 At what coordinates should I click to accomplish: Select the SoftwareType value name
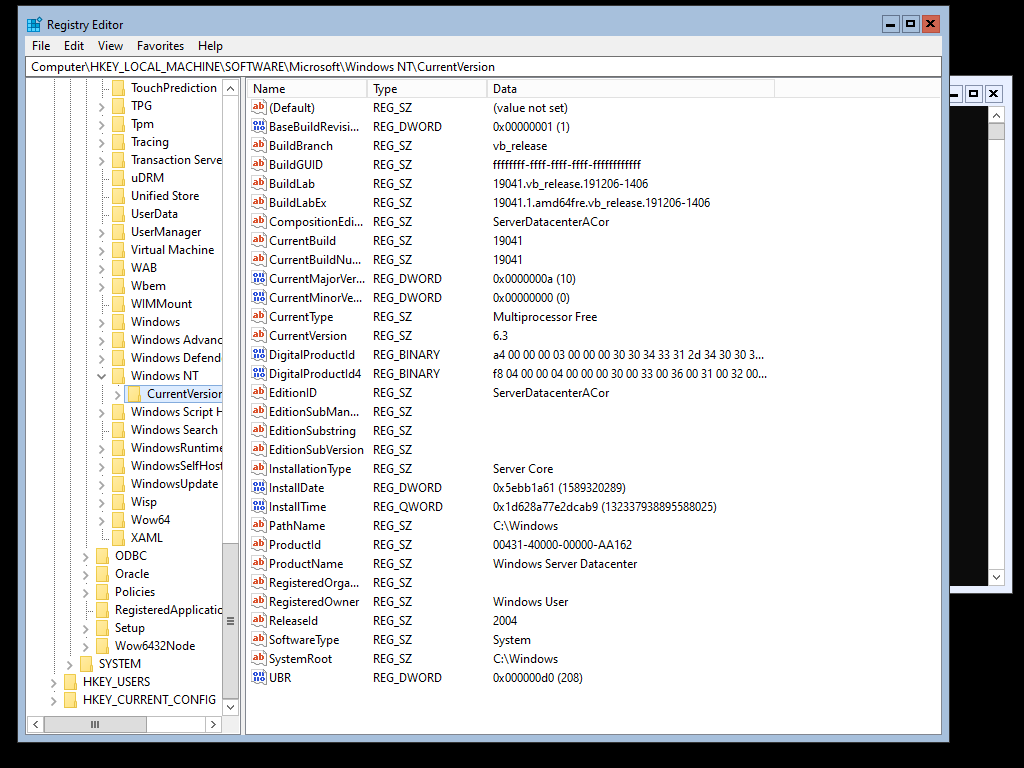coord(304,640)
